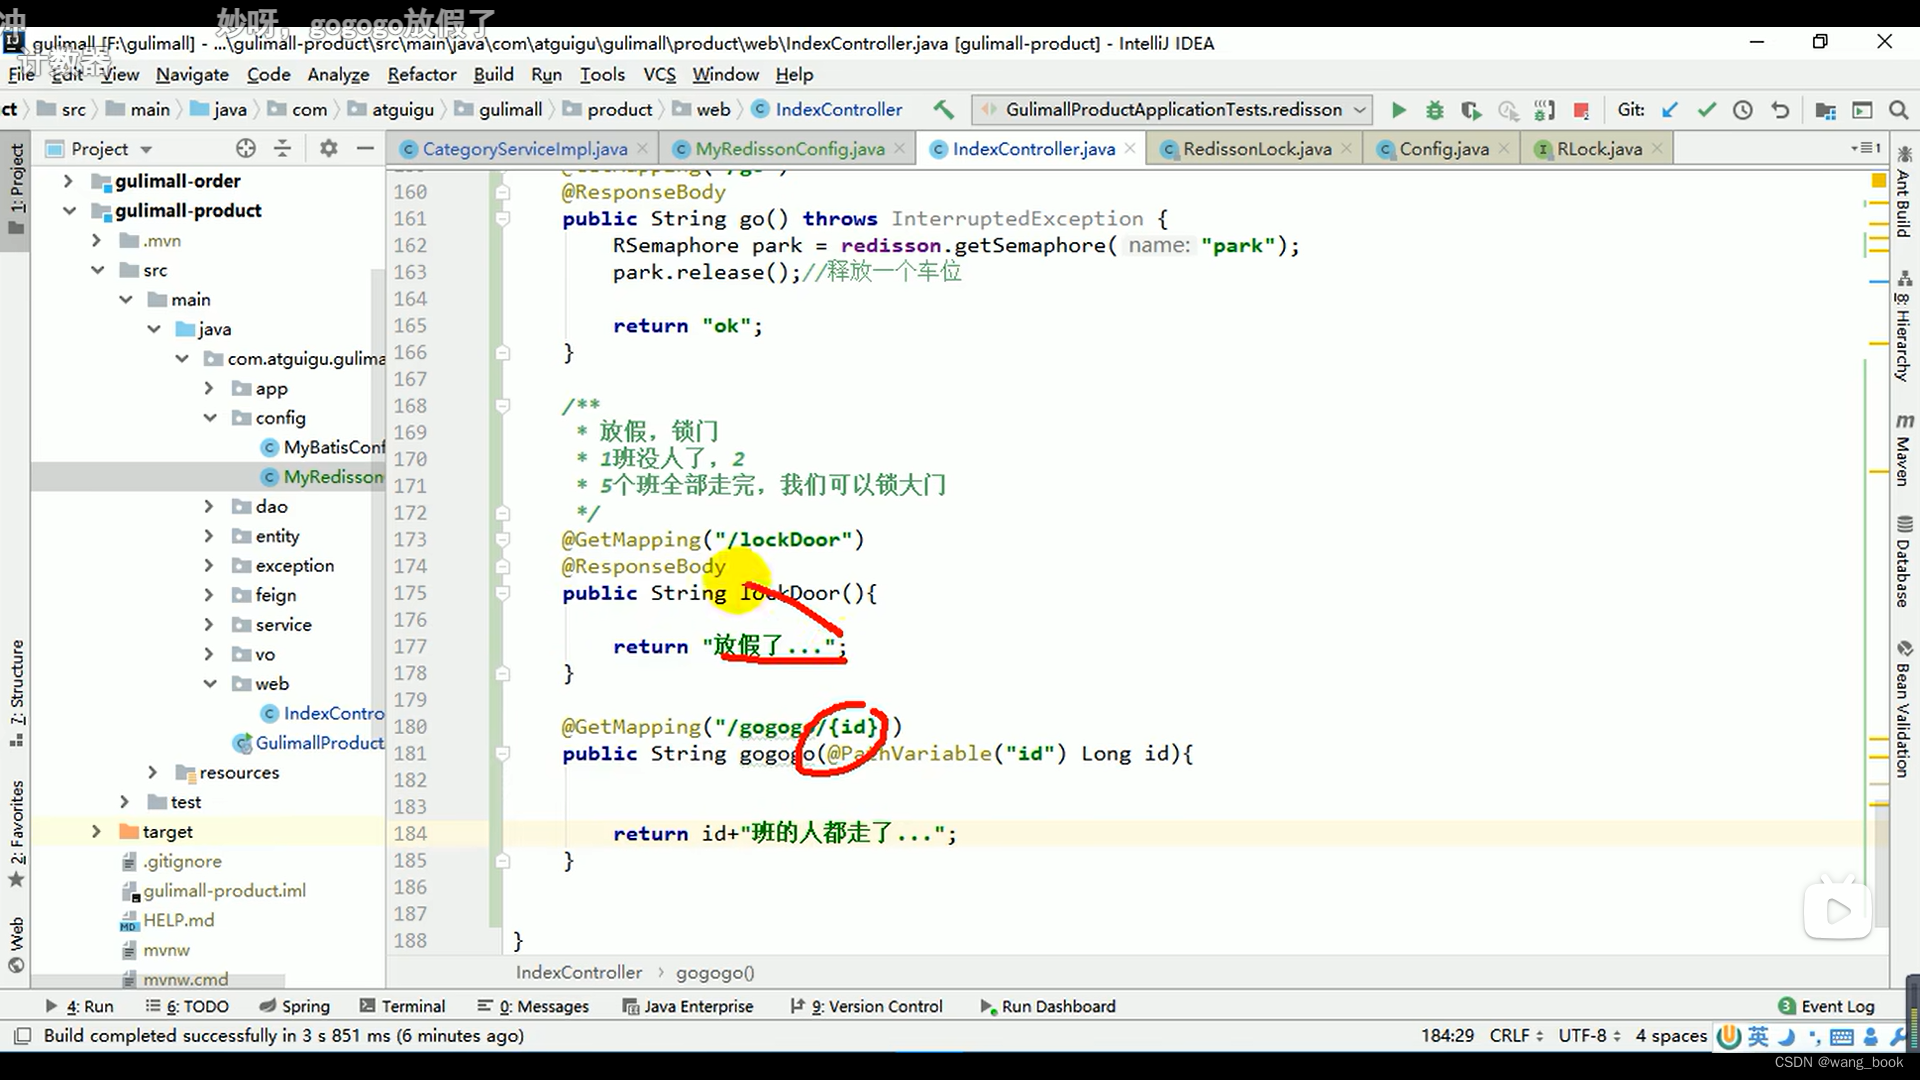Stop the running process red square
This screenshot has height=1080, width=1920.
[x=1581, y=110]
